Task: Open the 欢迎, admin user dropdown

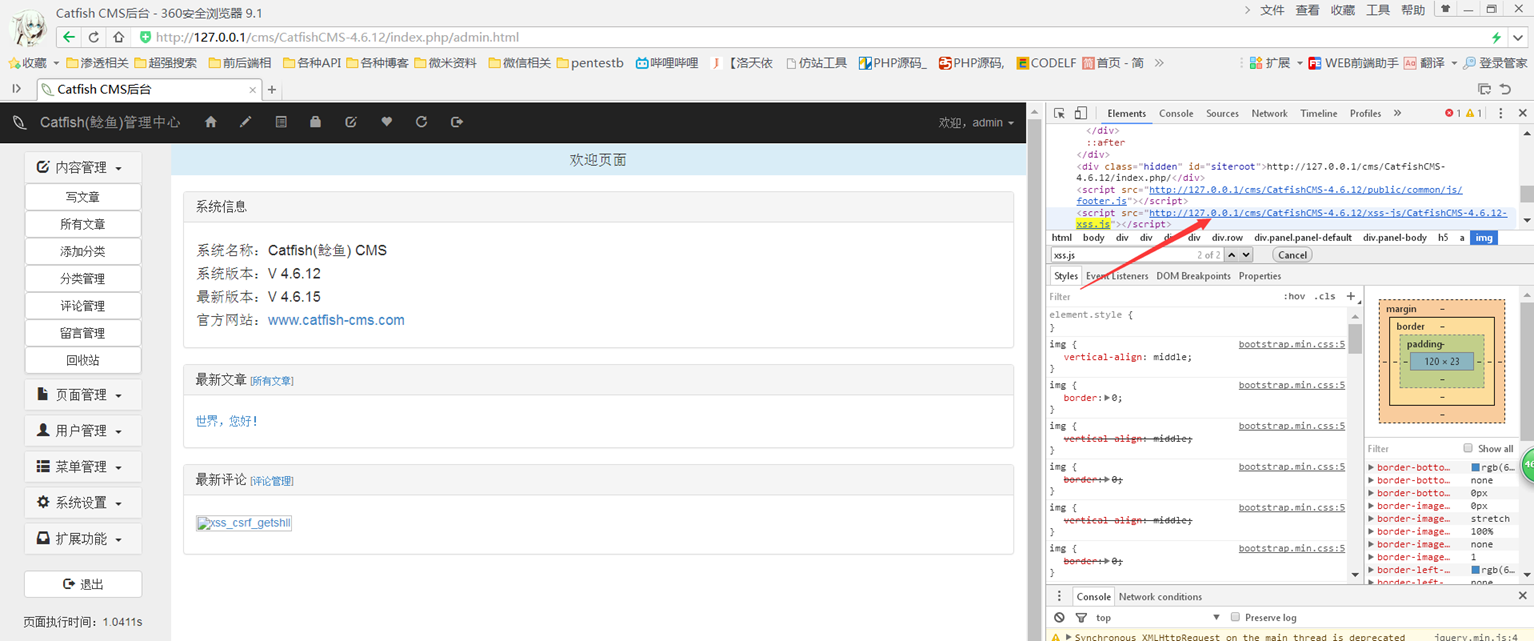Action: 976,122
